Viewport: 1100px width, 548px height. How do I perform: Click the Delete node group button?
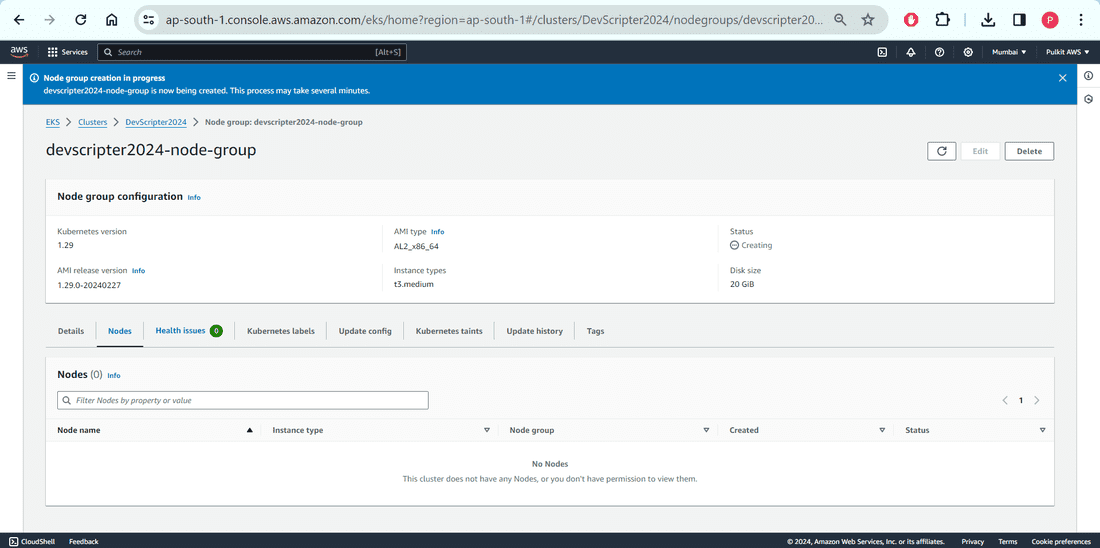(1029, 151)
